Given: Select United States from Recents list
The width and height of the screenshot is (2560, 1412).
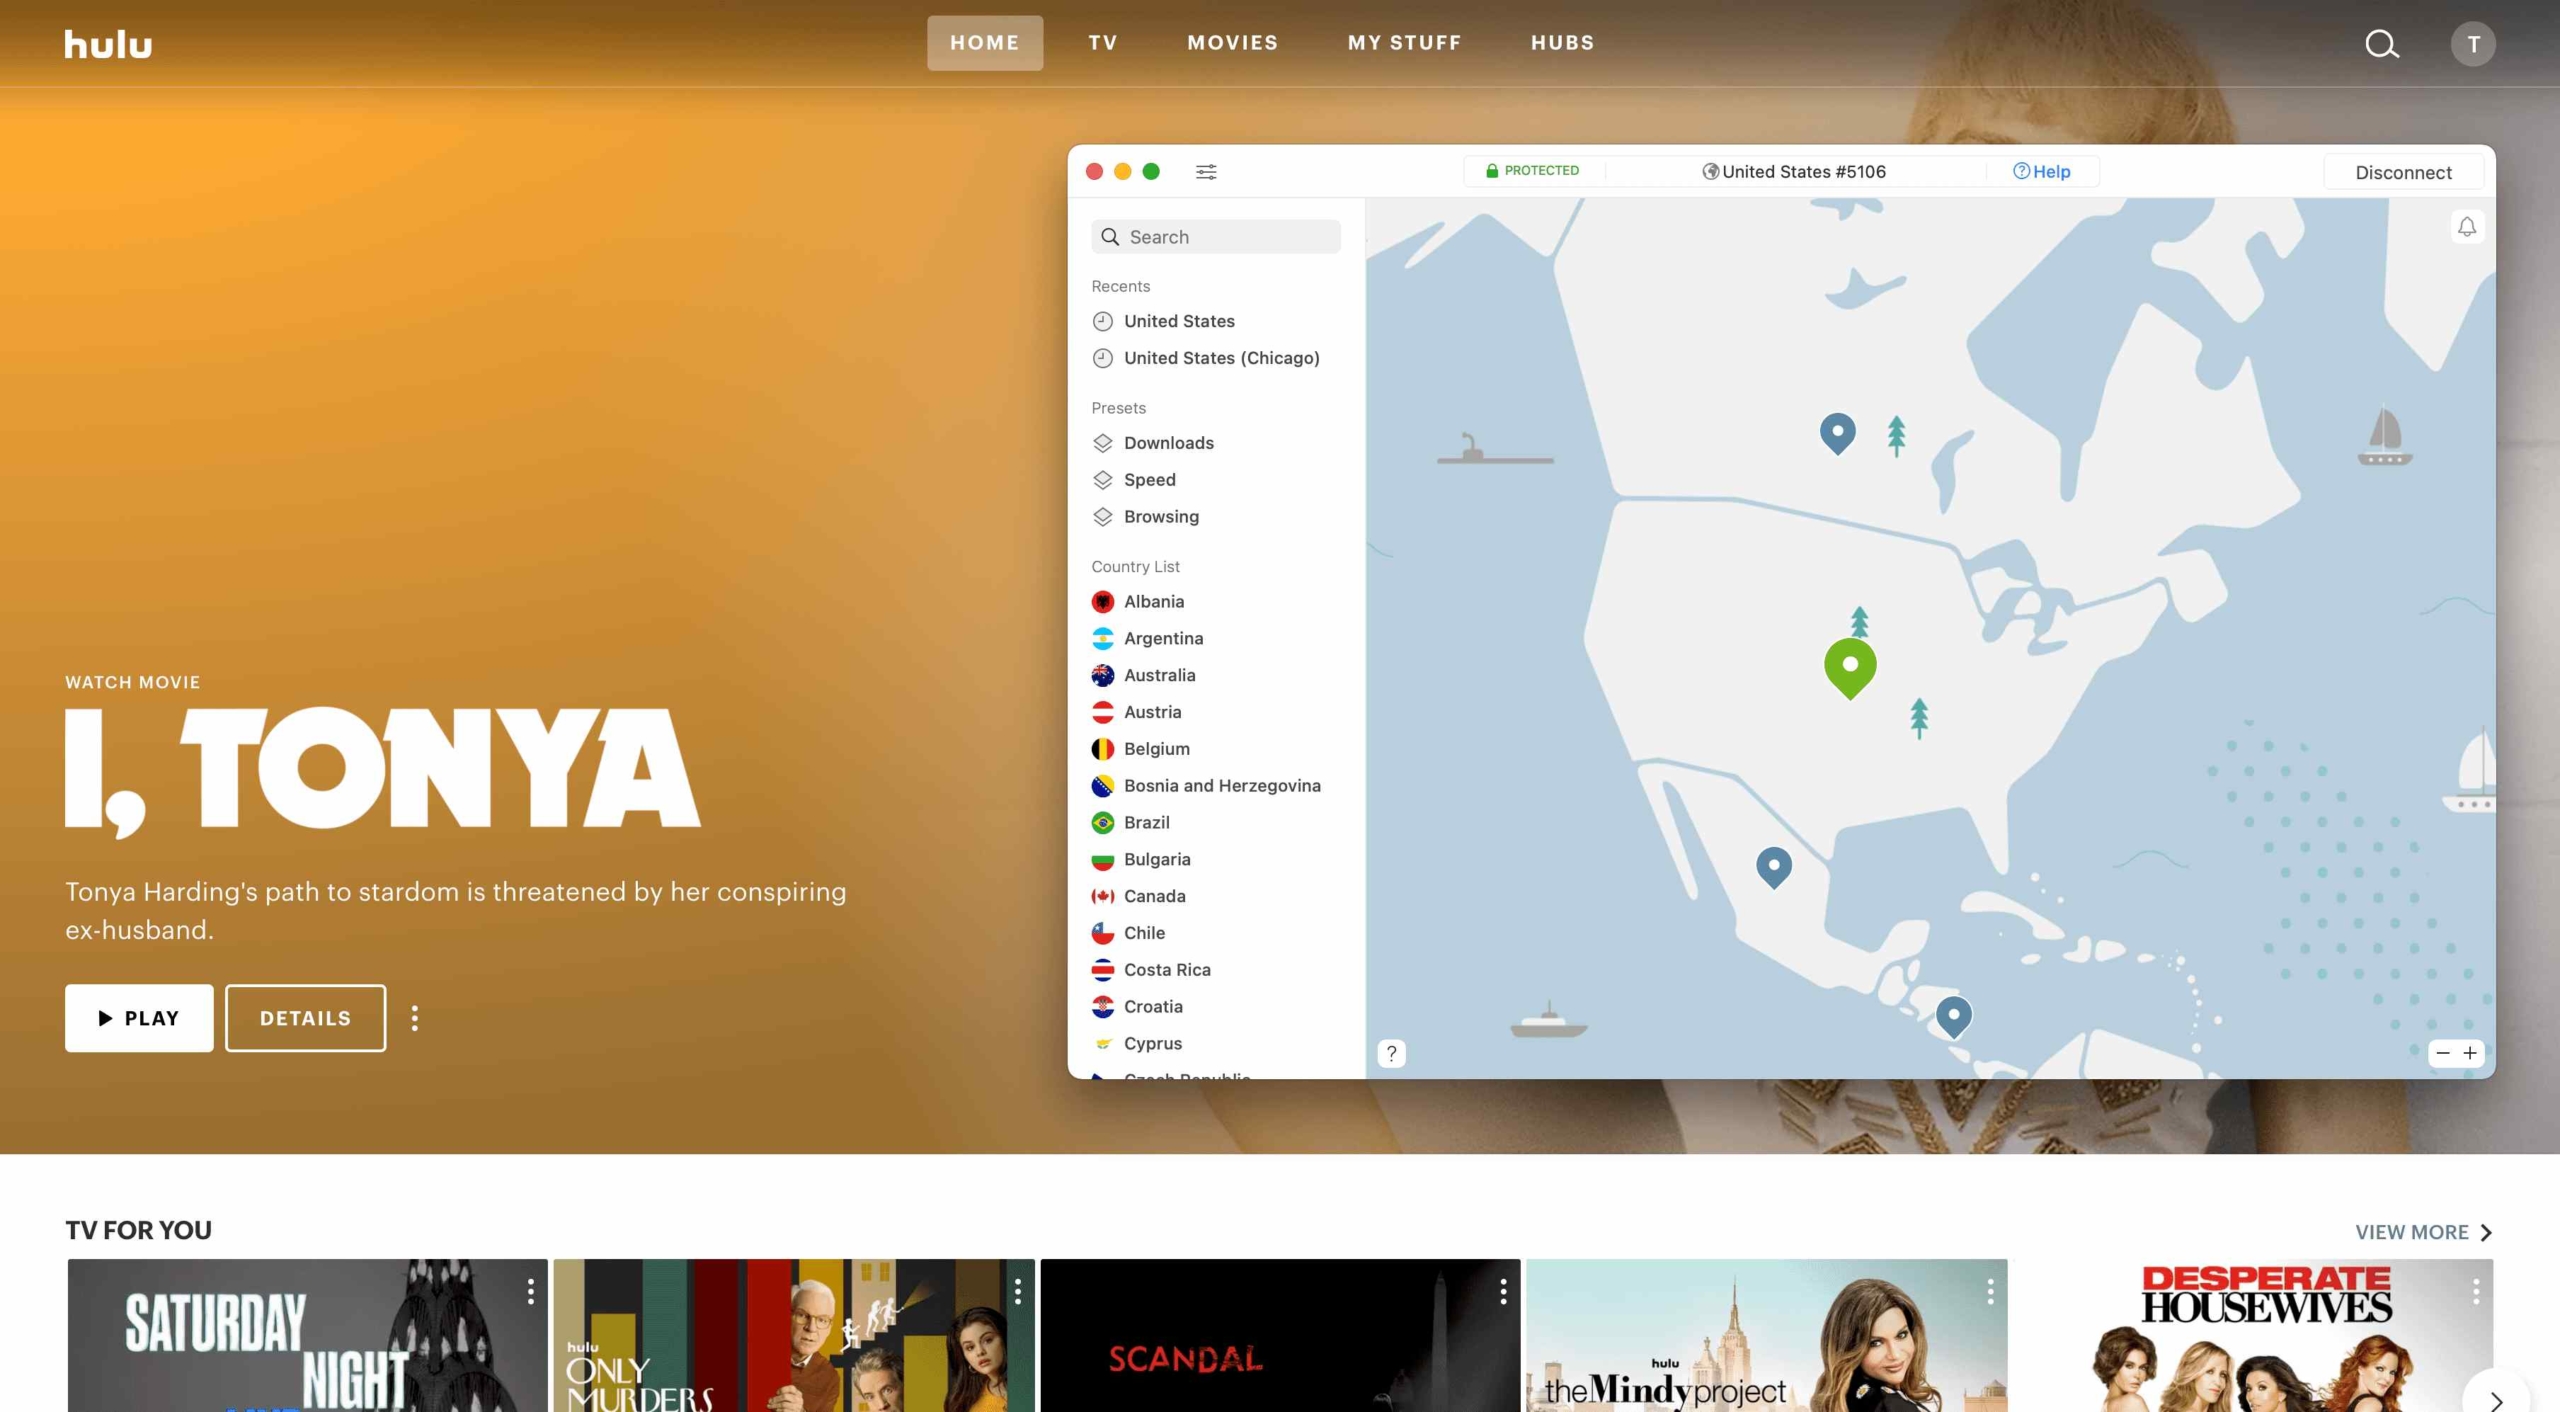Looking at the screenshot, I should point(1178,320).
